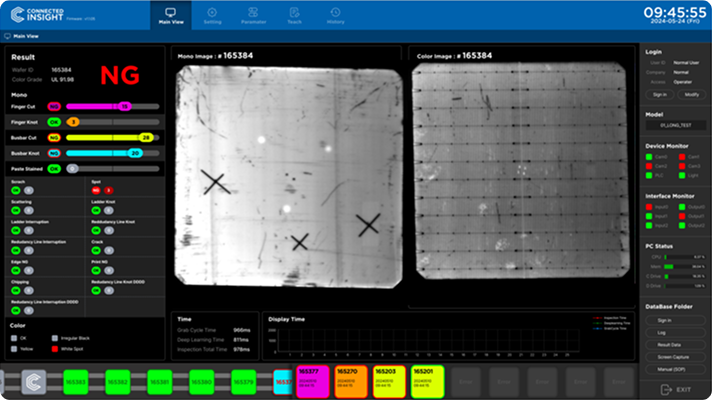Image resolution: width=712 pixels, height=400 pixels.
Task: Click the Crack OK indicator
Action: (x=96, y=250)
